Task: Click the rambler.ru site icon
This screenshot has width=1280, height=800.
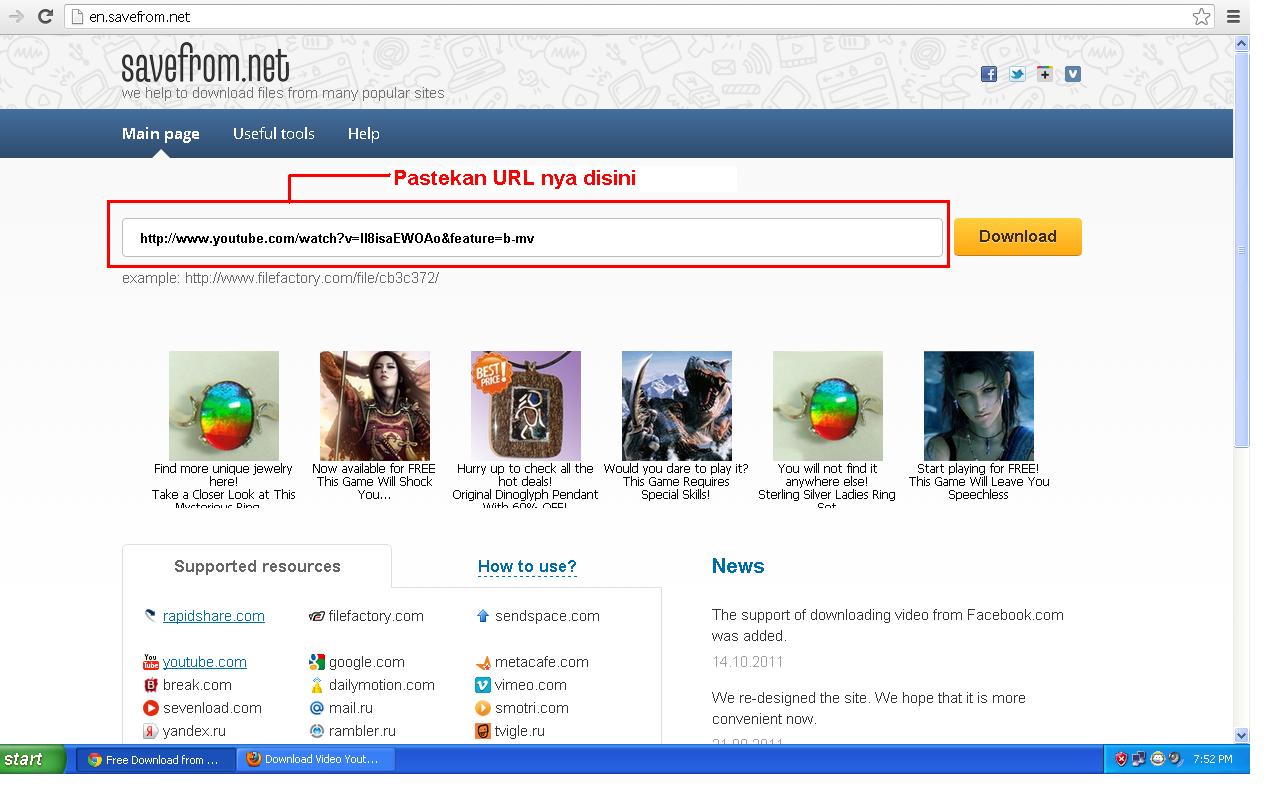Action: point(317,731)
